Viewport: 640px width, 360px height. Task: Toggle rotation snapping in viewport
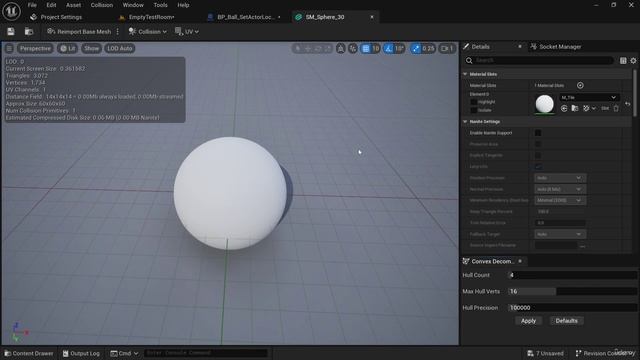pyautogui.click(x=389, y=49)
